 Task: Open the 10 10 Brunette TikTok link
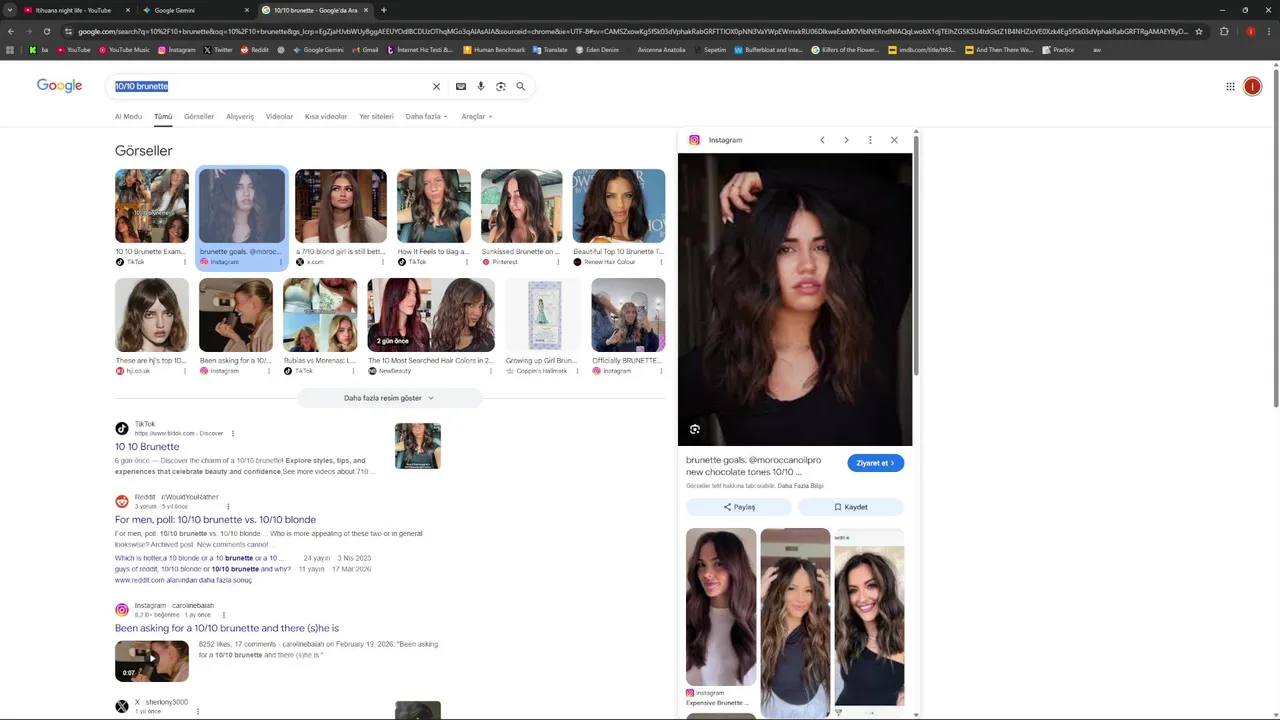(x=147, y=447)
